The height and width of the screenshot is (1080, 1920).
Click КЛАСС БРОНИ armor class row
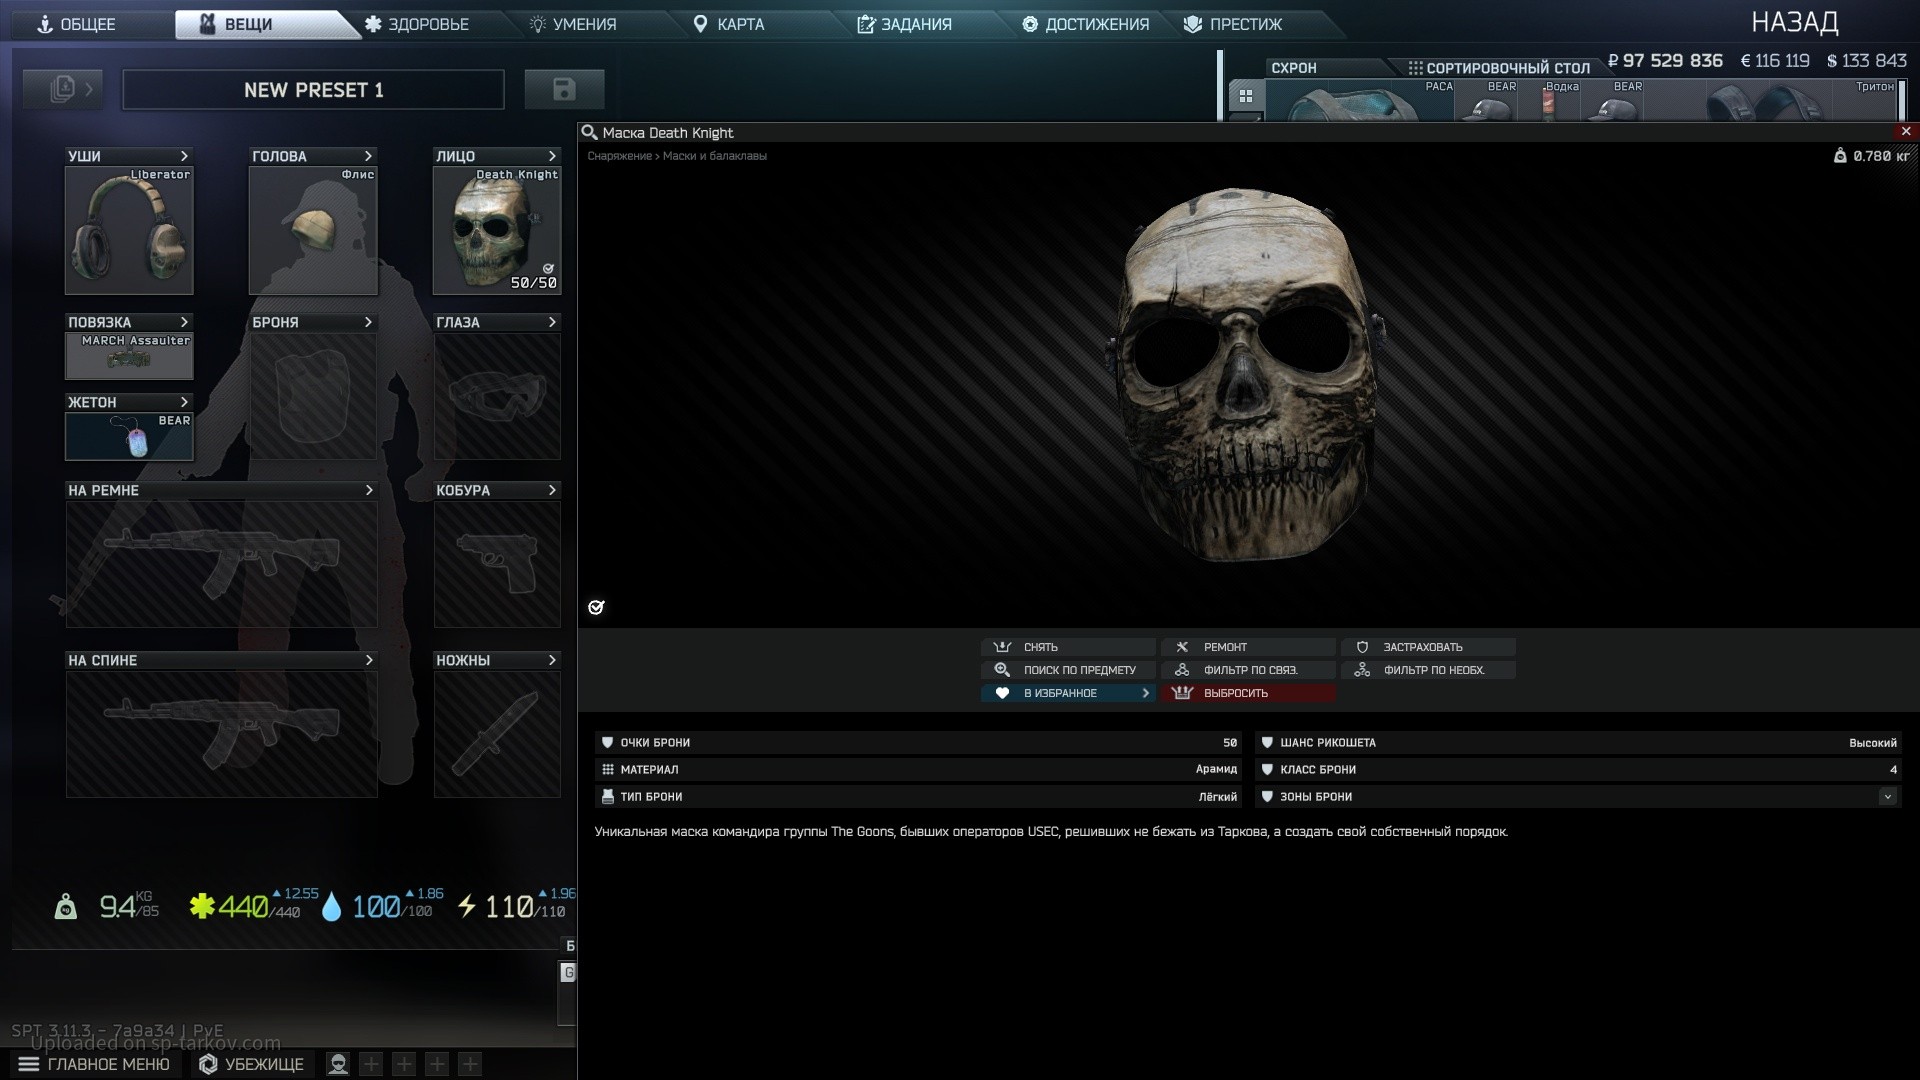[x=1579, y=770]
